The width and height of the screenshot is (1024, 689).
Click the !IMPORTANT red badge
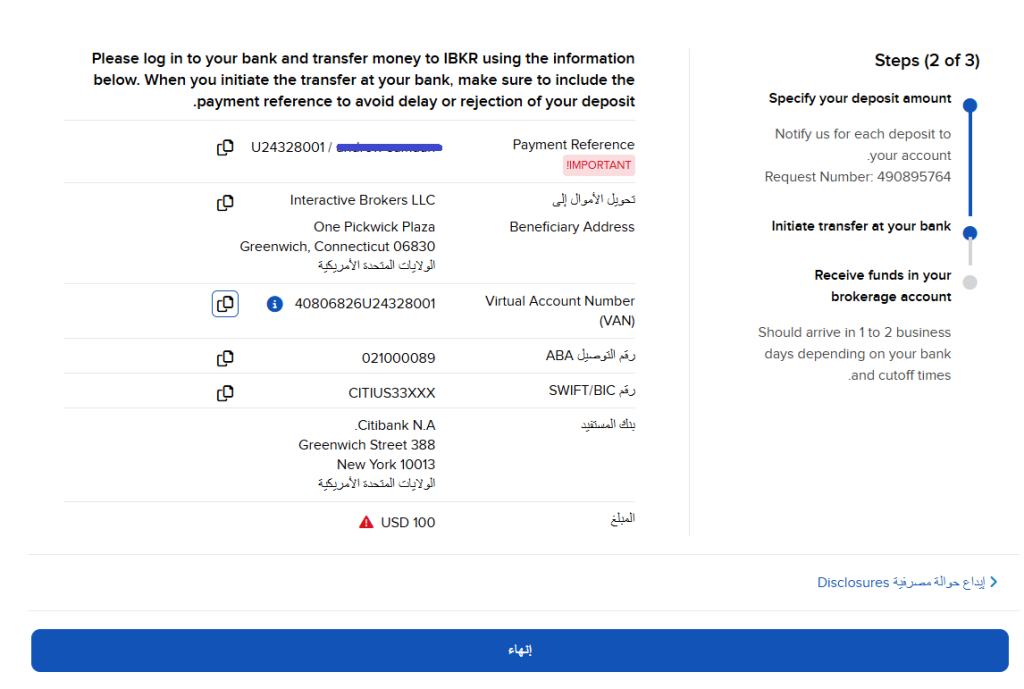[x=599, y=165]
